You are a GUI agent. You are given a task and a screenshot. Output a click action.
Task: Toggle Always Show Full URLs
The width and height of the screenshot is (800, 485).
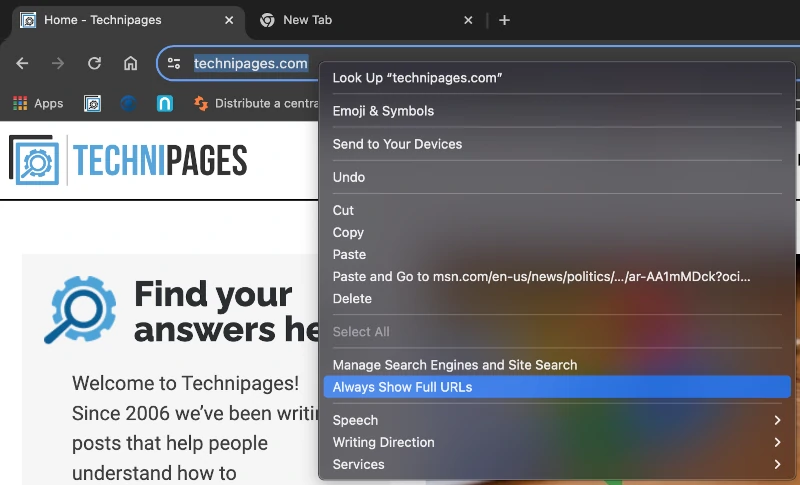tap(557, 387)
